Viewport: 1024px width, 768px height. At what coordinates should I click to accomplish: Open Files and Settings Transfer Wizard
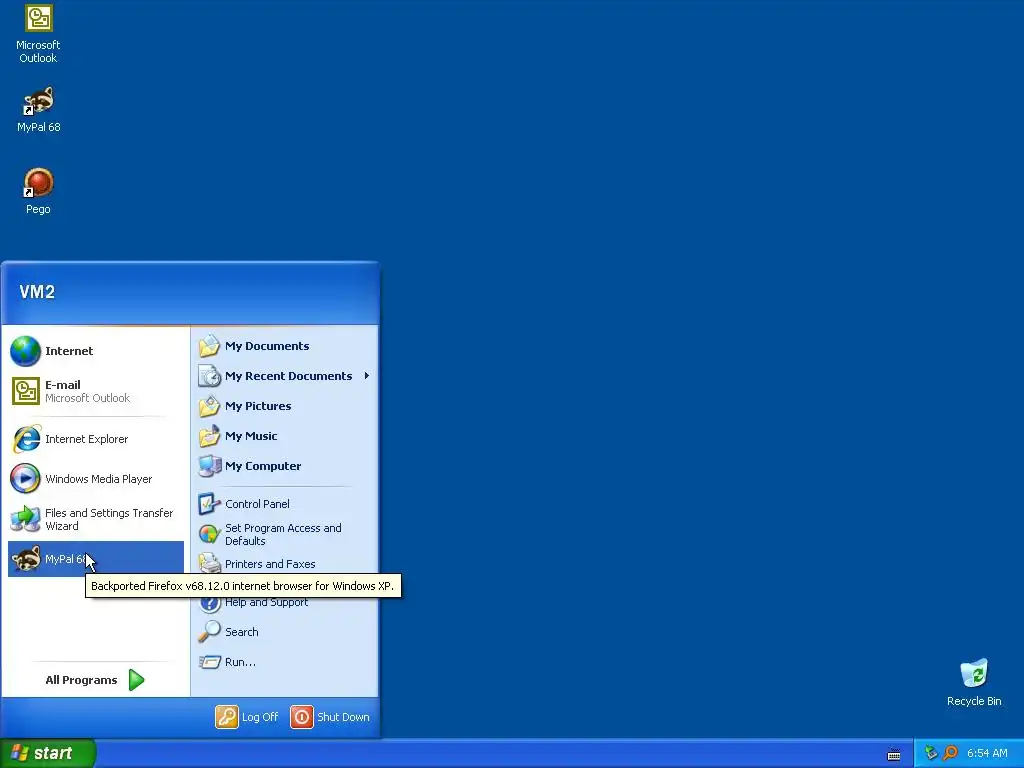point(96,519)
